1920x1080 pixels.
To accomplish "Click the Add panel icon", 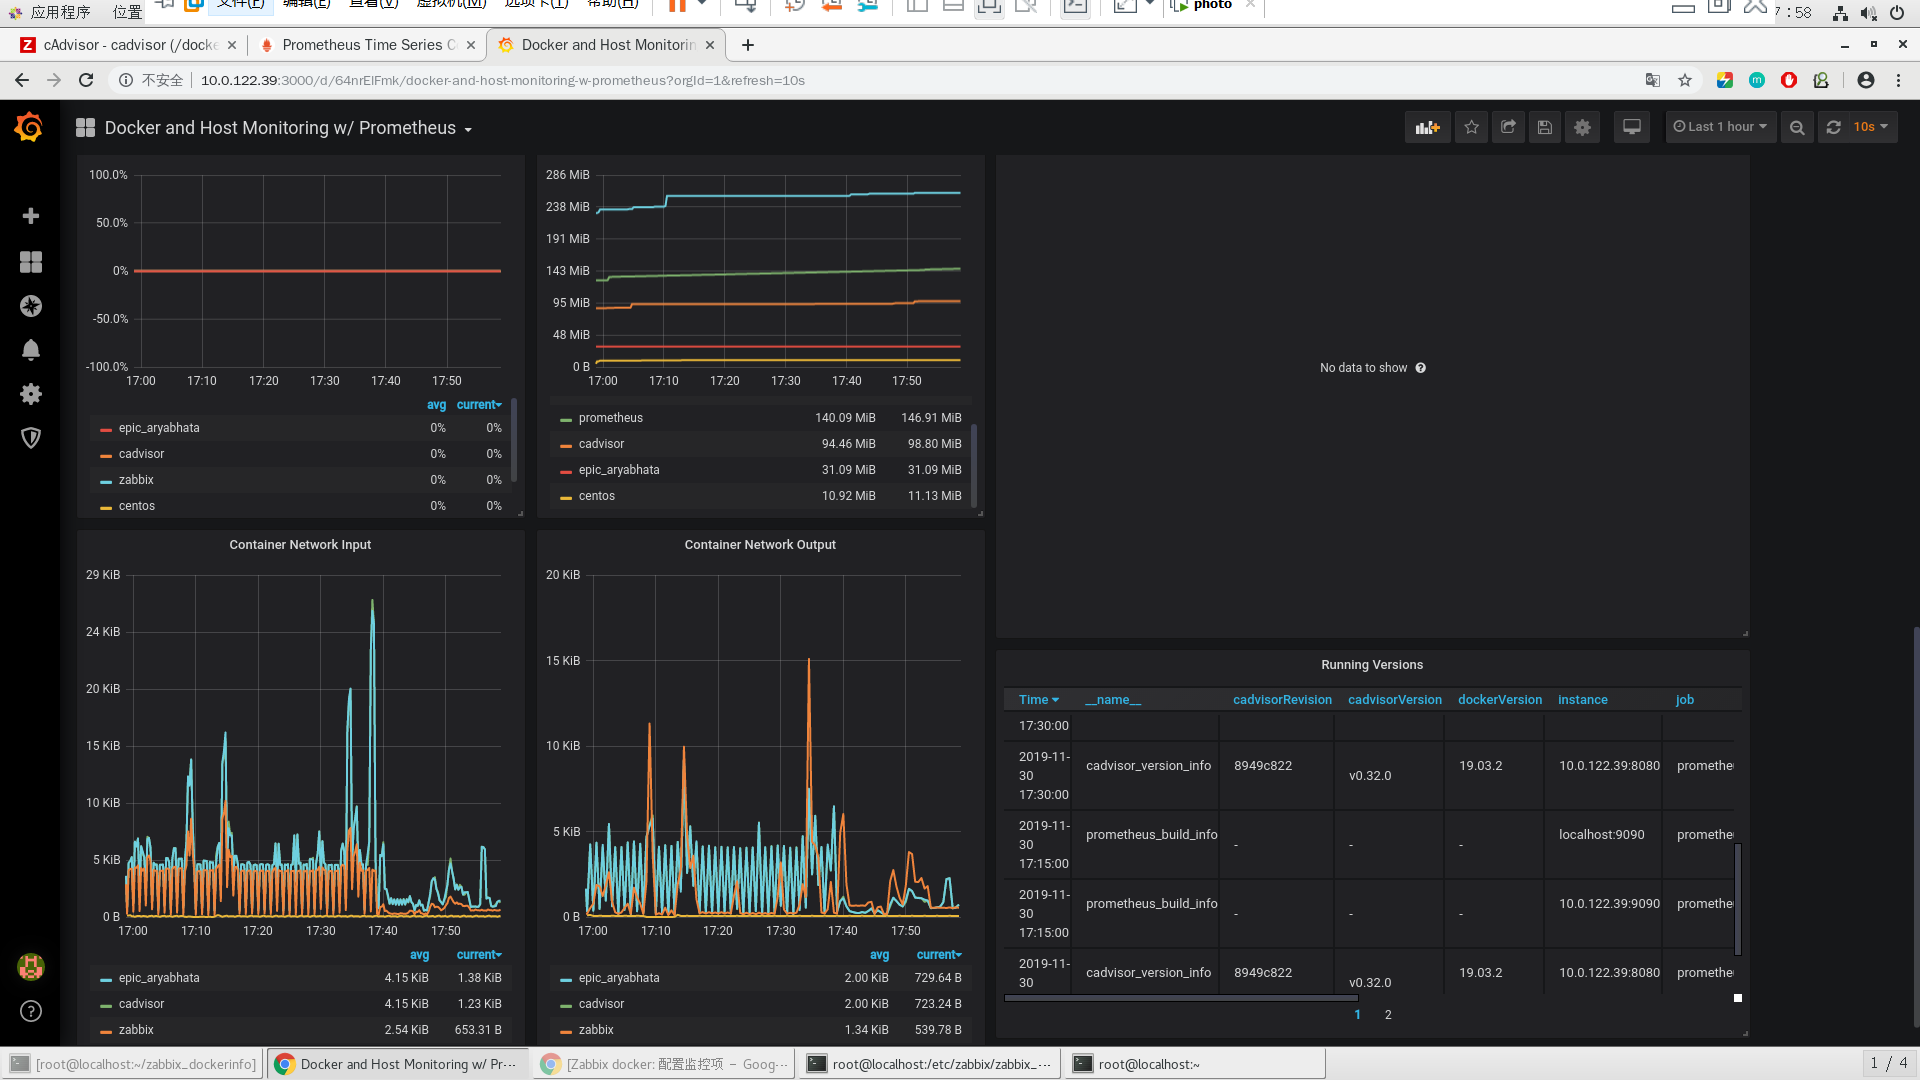I will [1427, 127].
